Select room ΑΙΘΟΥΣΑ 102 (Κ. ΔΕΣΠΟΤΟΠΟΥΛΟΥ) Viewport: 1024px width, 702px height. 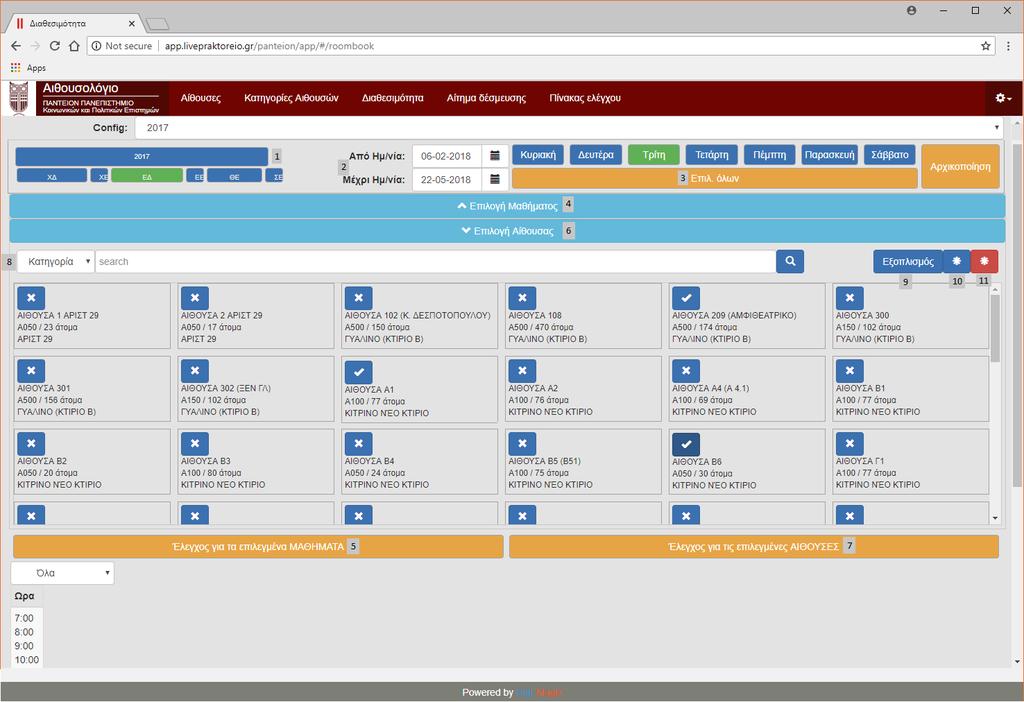click(359, 298)
